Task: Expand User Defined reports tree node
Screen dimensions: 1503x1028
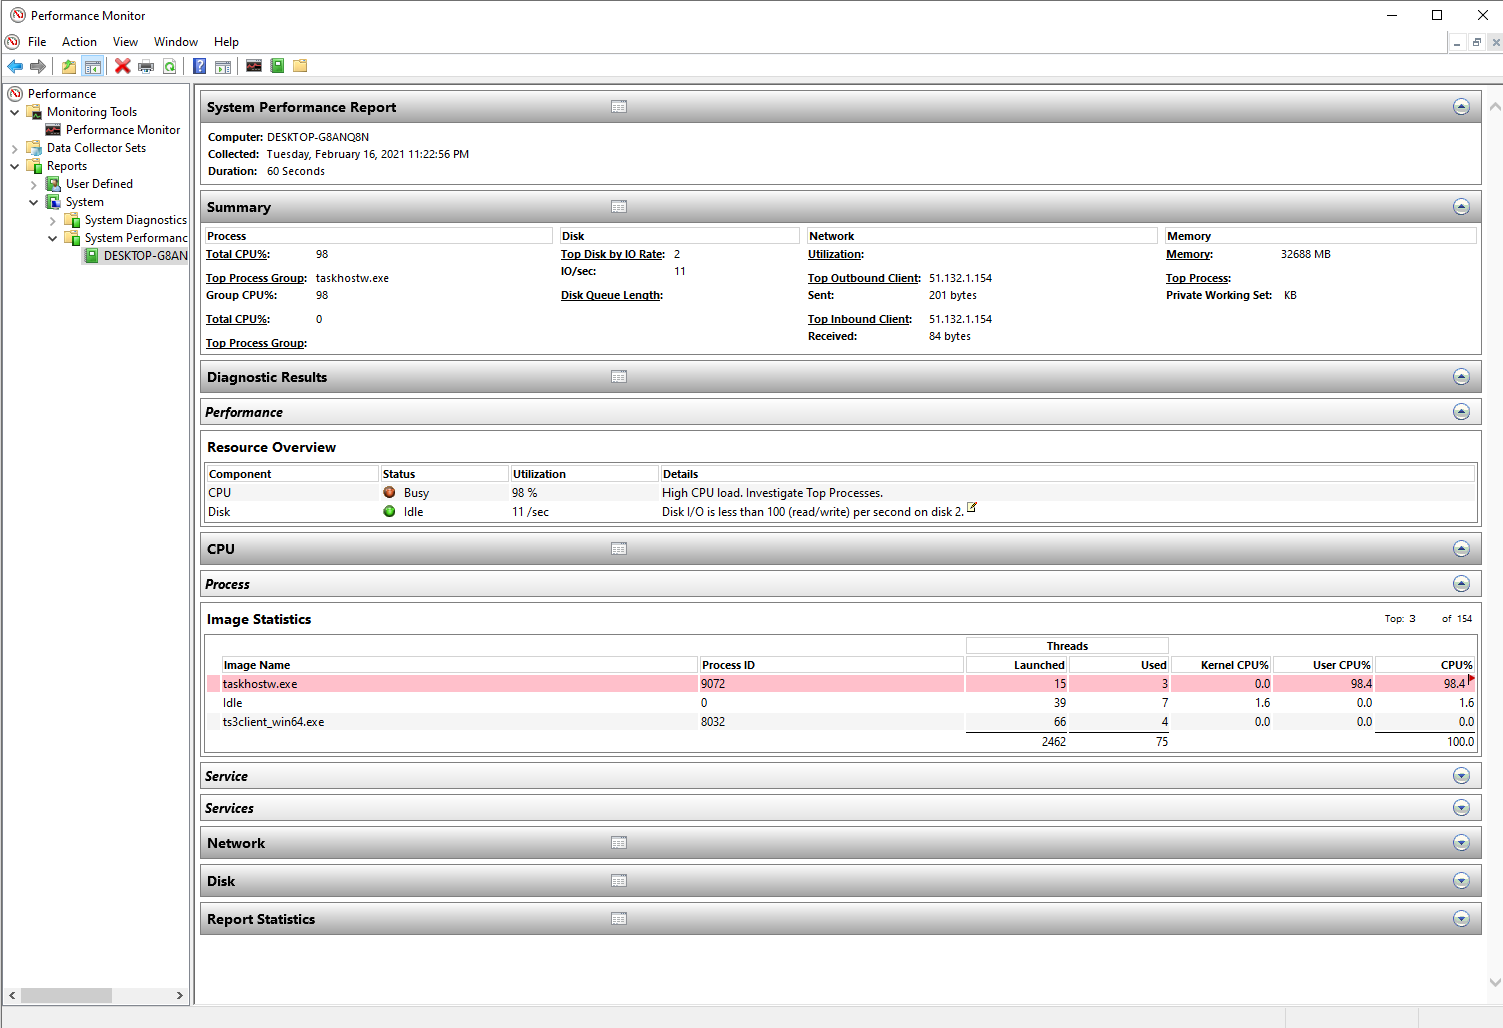Action: (x=34, y=184)
